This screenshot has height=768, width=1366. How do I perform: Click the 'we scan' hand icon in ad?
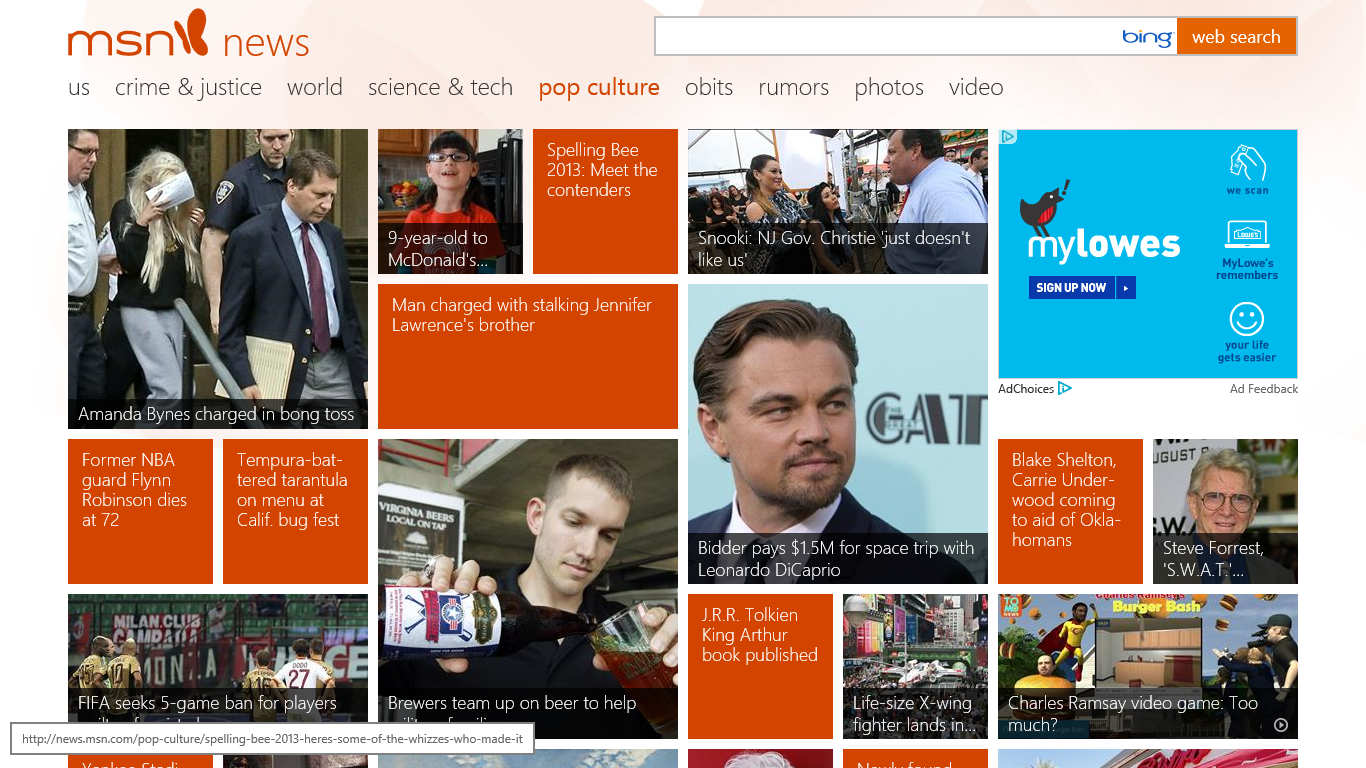click(1247, 162)
